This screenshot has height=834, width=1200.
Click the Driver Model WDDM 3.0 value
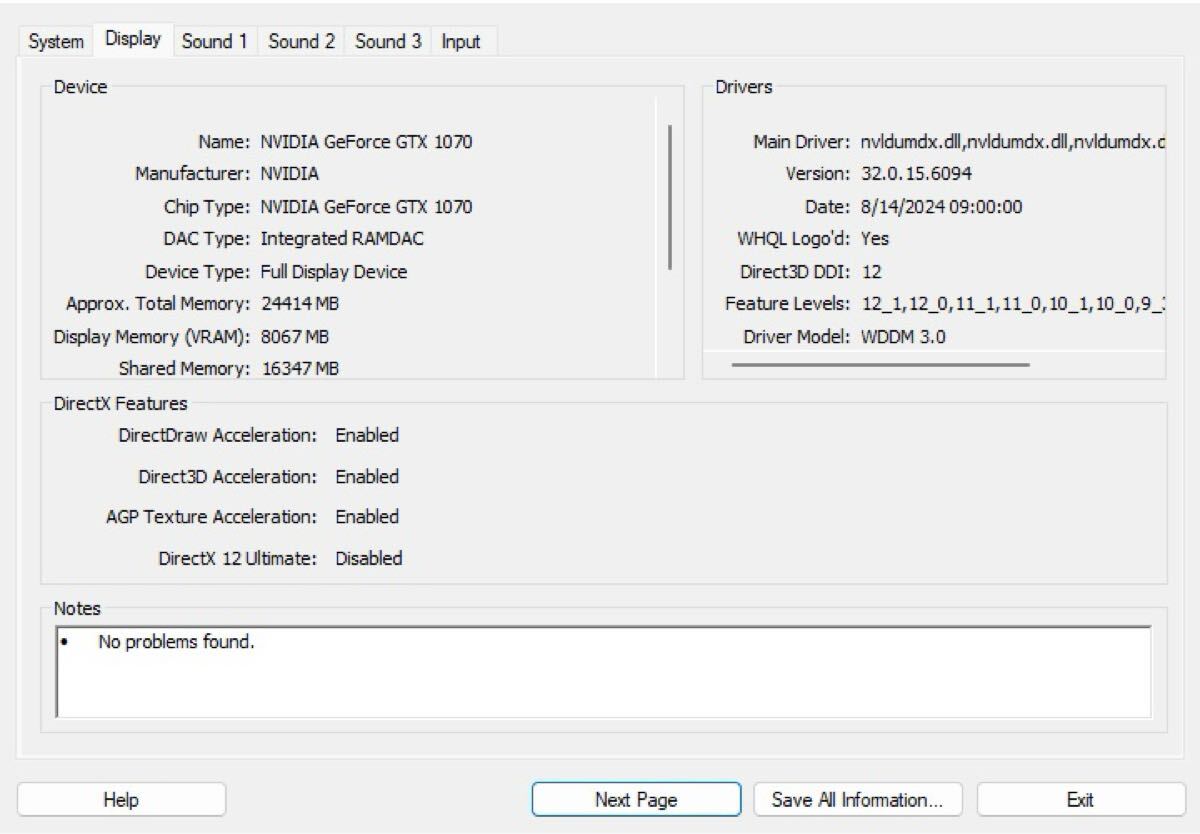click(903, 337)
